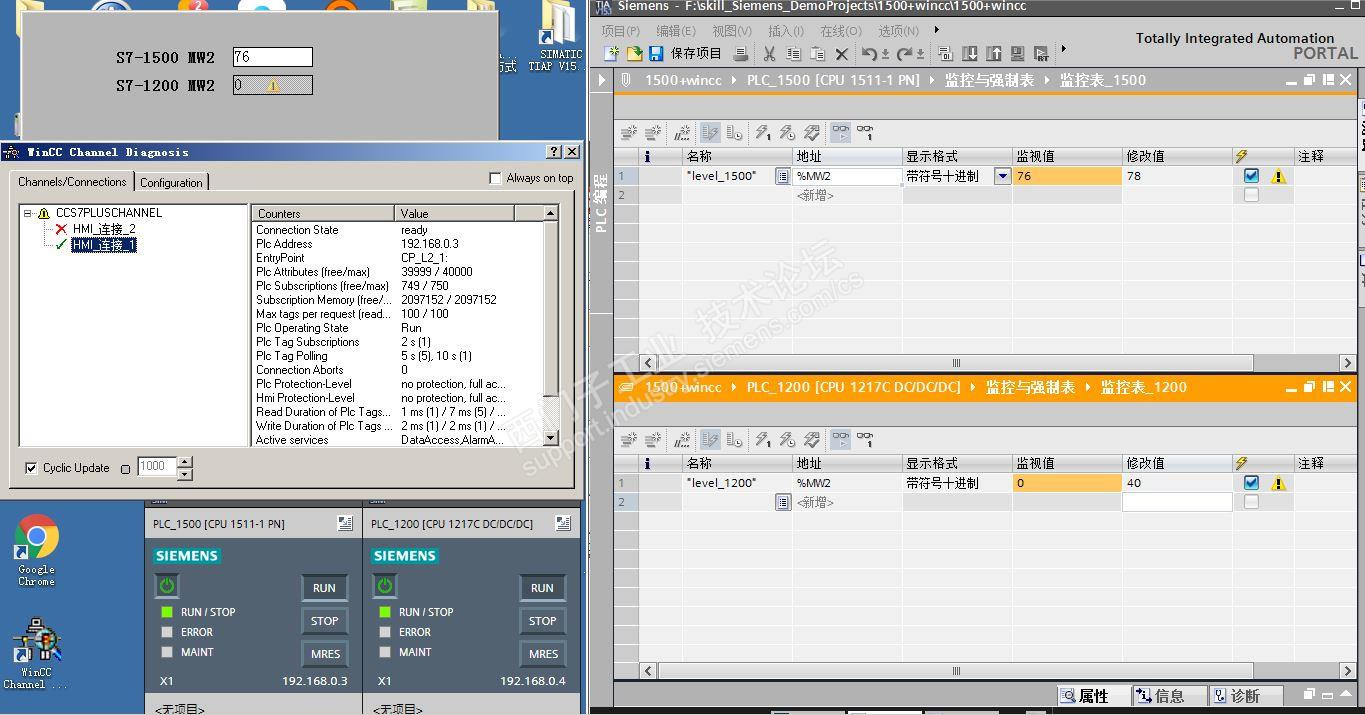Open SIMATIC TIAP V15 desktop folder
The height and width of the screenshot is (715, 1365).
pyautogui.click(x=555, y=36)
